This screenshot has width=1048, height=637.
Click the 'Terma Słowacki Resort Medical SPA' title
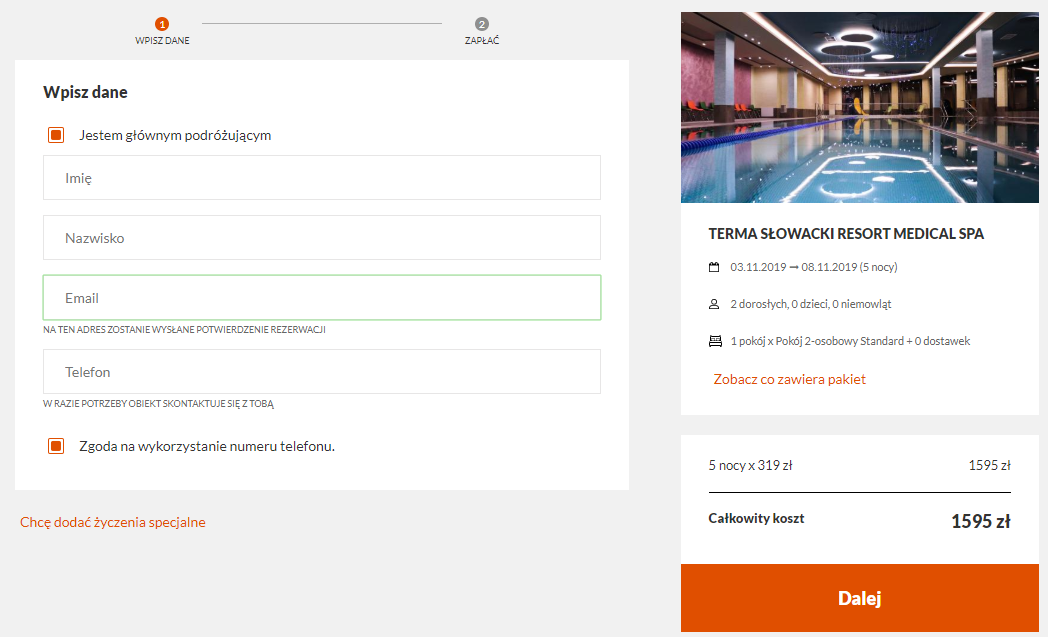point(846,234)
